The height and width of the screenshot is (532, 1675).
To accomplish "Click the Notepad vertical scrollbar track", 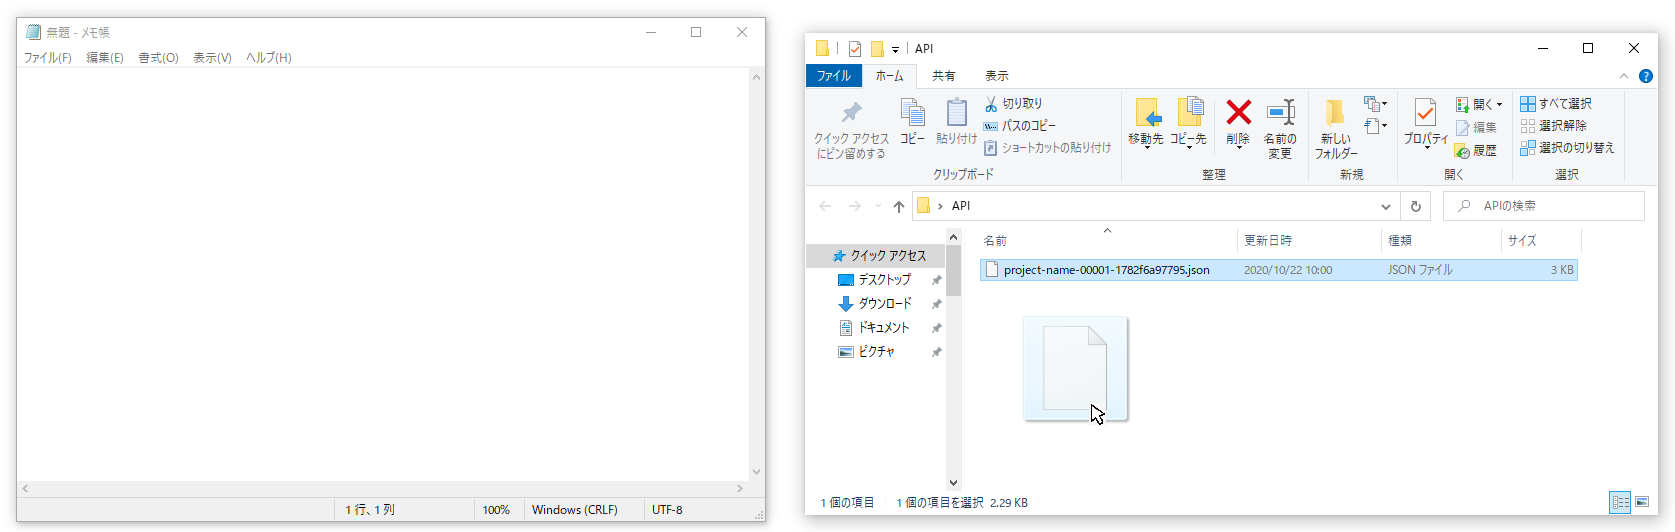I will [756, 270].
